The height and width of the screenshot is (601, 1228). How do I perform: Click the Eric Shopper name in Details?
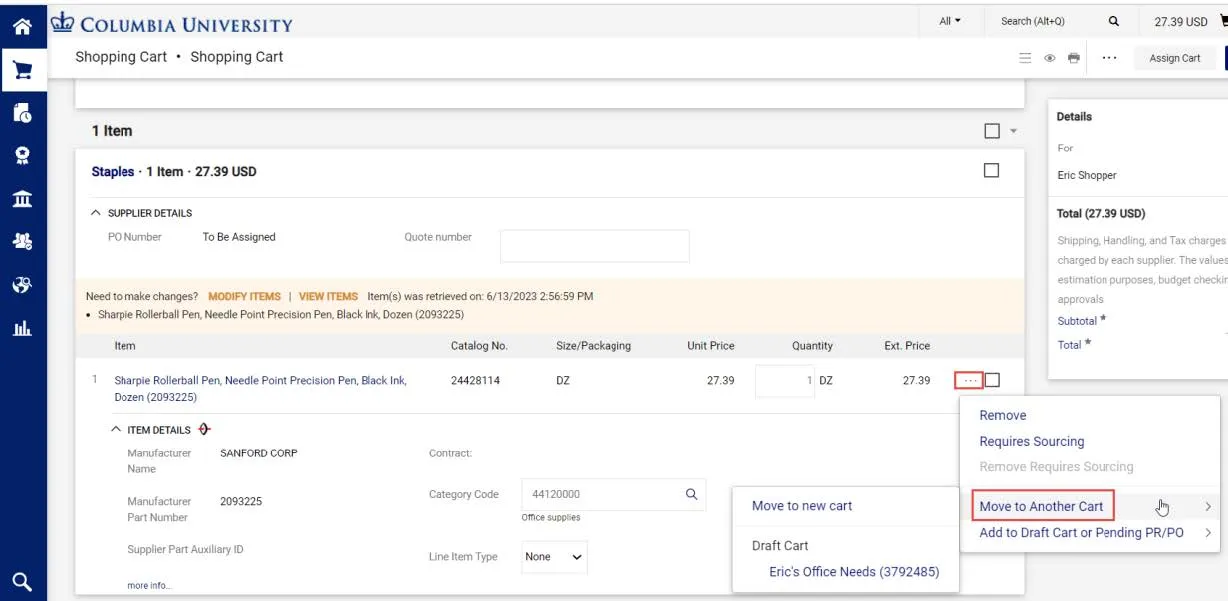pyautogui.click(x=1087, y=175)
